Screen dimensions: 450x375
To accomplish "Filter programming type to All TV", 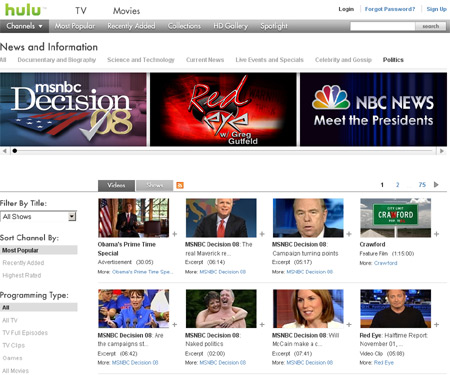I will click(10, 320).
